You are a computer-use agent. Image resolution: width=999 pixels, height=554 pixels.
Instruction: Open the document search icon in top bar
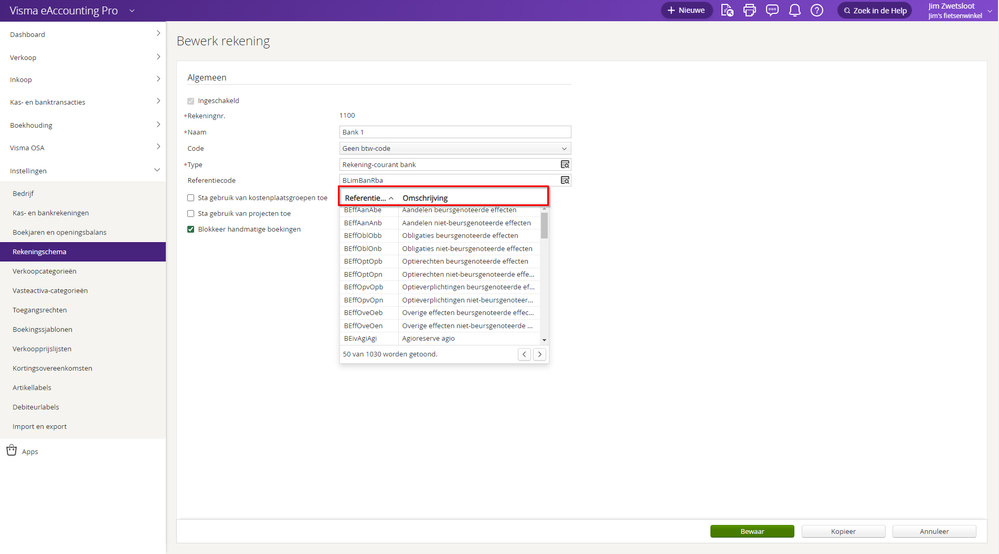point(727,10)
